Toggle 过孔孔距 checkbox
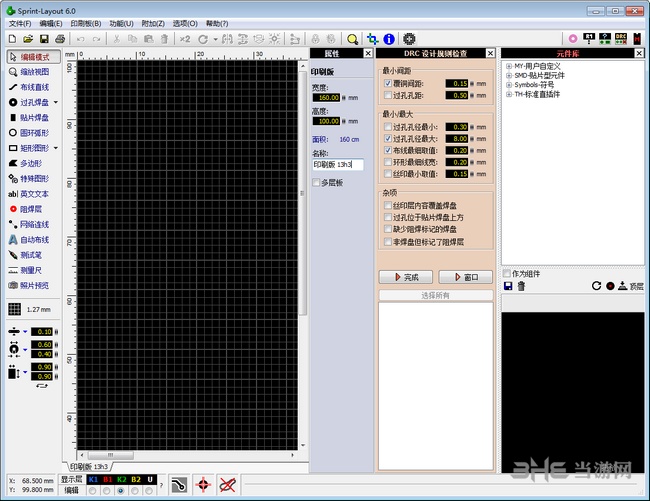Image resolution: width=650 pixels, height=501 pixels. click(388, 95)
